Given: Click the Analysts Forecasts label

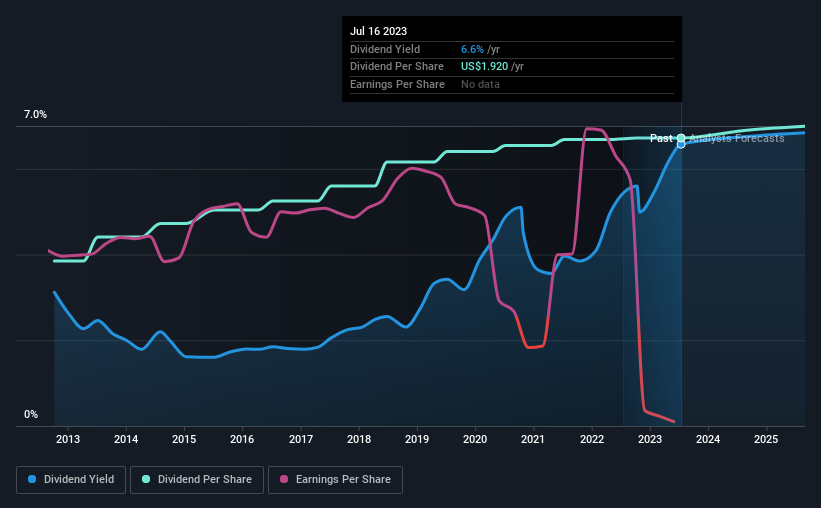Looking at the screenshot, I should (737, 138).
